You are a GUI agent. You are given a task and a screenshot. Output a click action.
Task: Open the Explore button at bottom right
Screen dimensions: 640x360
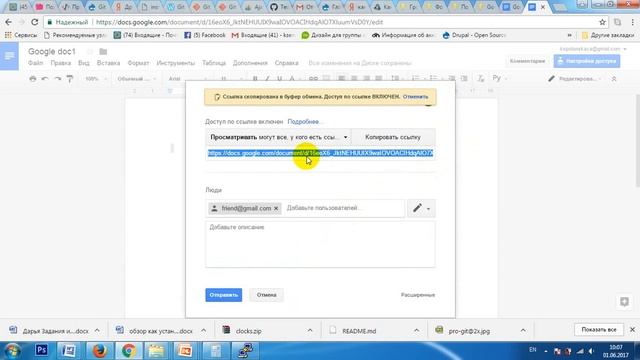624,302
